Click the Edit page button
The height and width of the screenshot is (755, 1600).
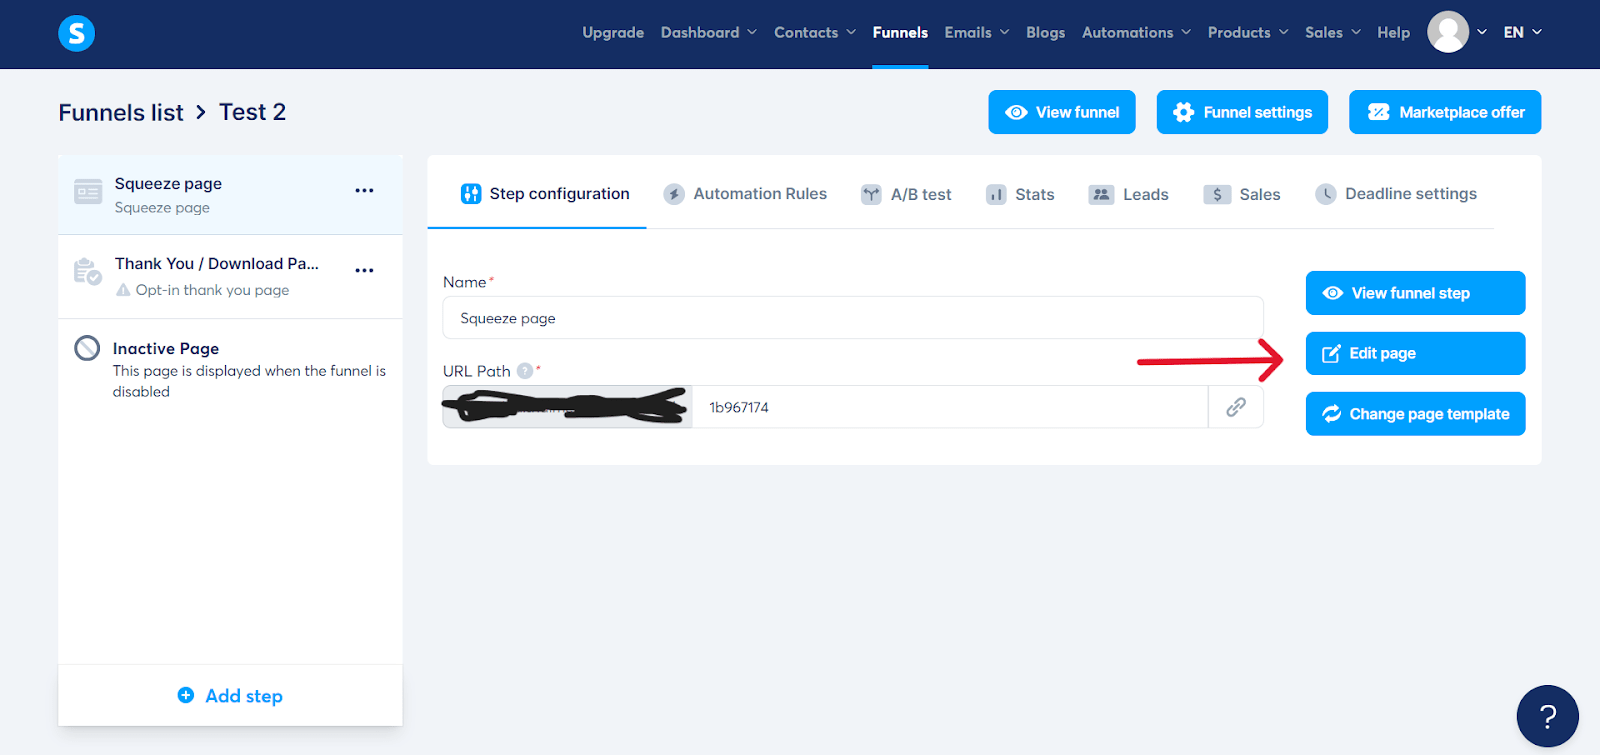1415,353
